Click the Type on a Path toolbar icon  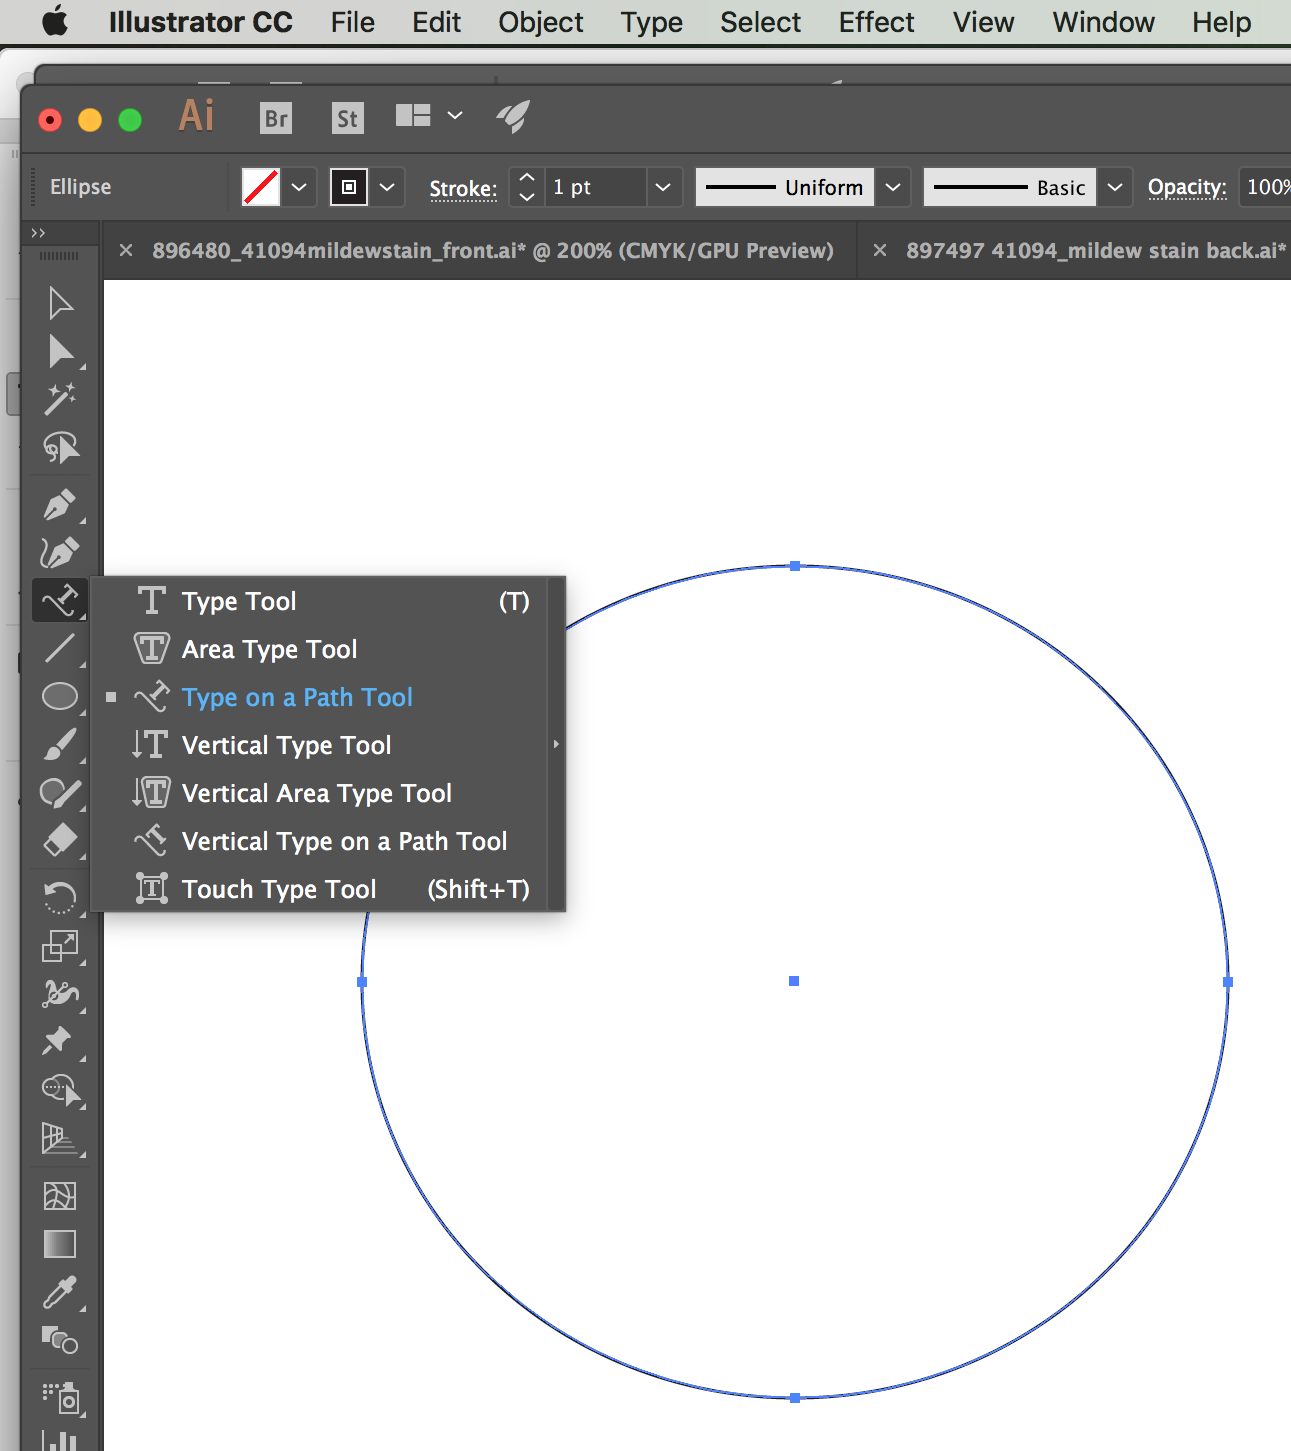(x=60, y=601)
